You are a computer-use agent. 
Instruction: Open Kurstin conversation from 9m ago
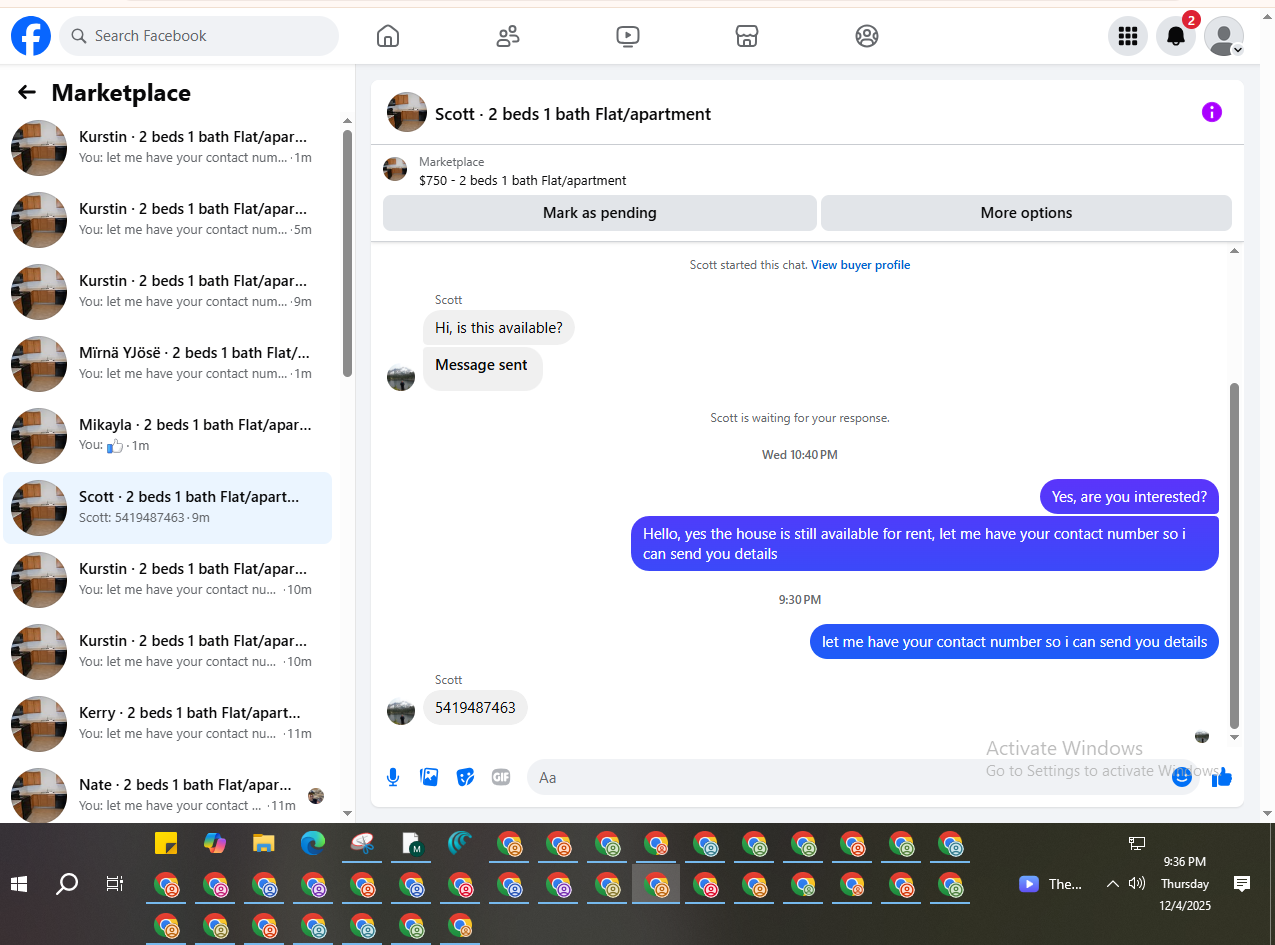click(x=168, y=292)
